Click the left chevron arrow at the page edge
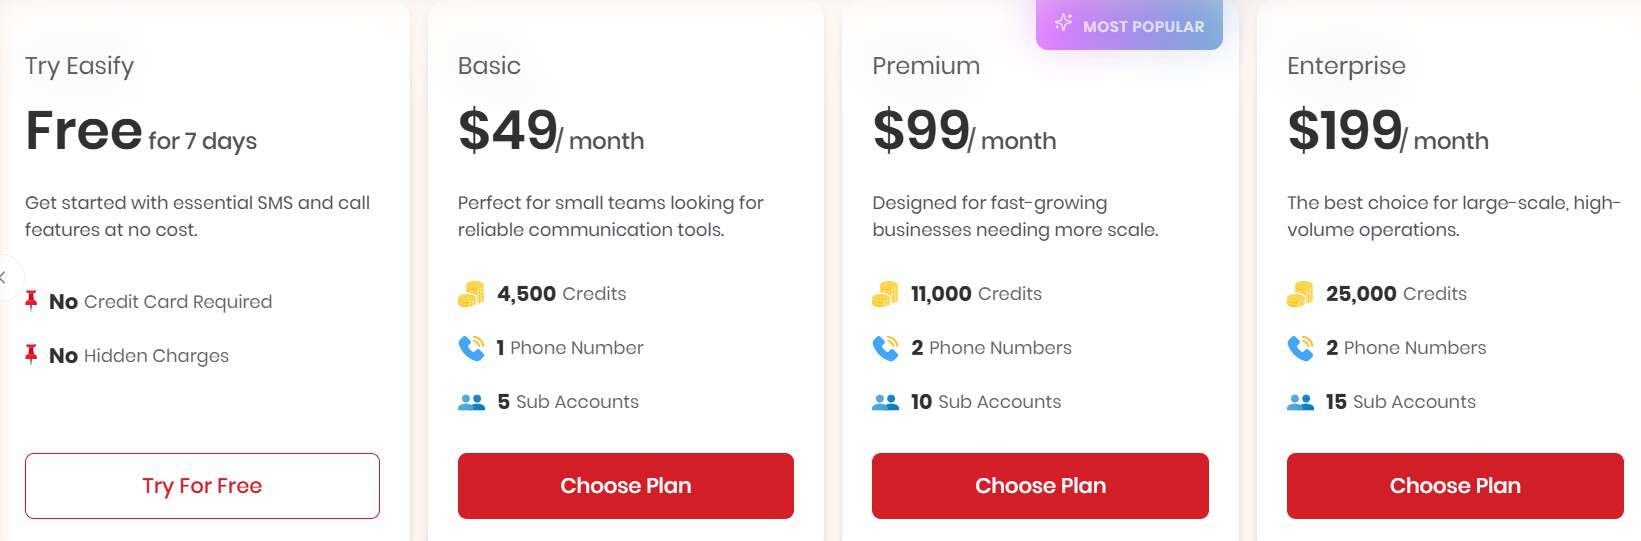Screen dimensions: 1641x541 pos(4,278)
